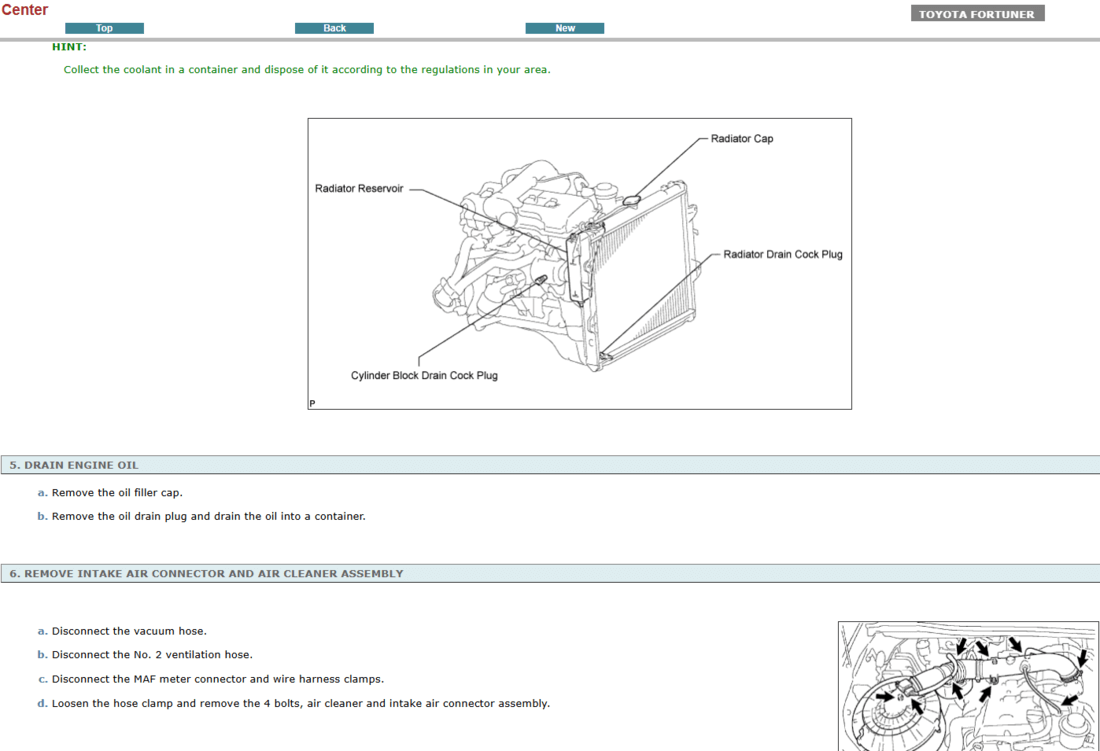The height and width of the screenshot is (751, 1100).
Task: Select the disconnect vacuum hose step
Action: [129, 632]
